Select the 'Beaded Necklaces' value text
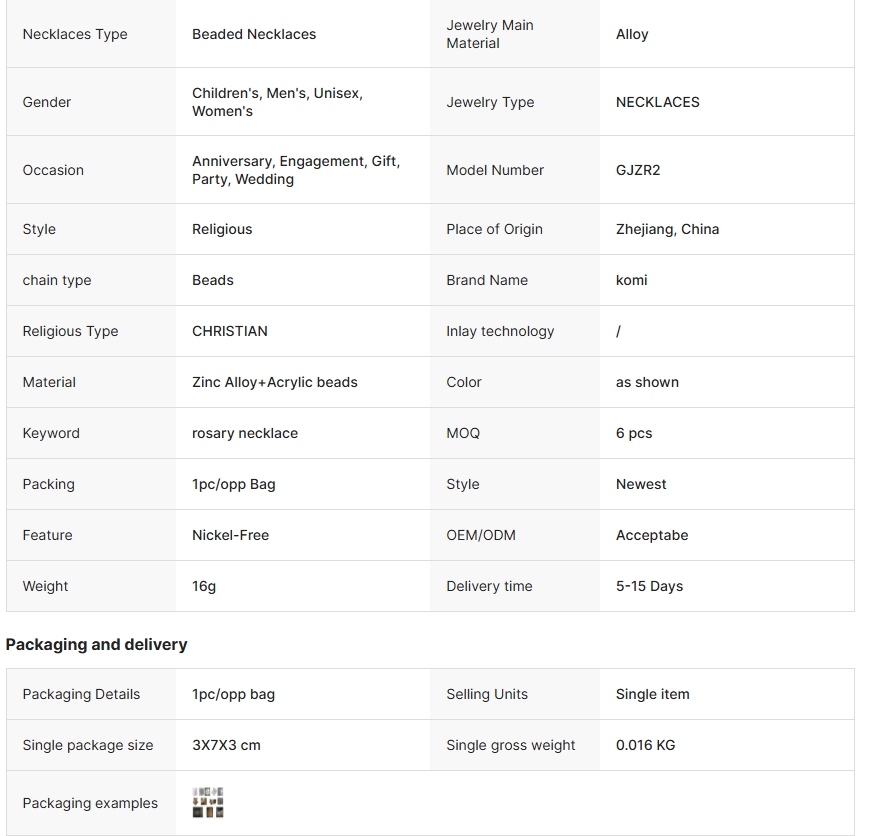This screenshot has width=876, height=836. pos(254,34)
